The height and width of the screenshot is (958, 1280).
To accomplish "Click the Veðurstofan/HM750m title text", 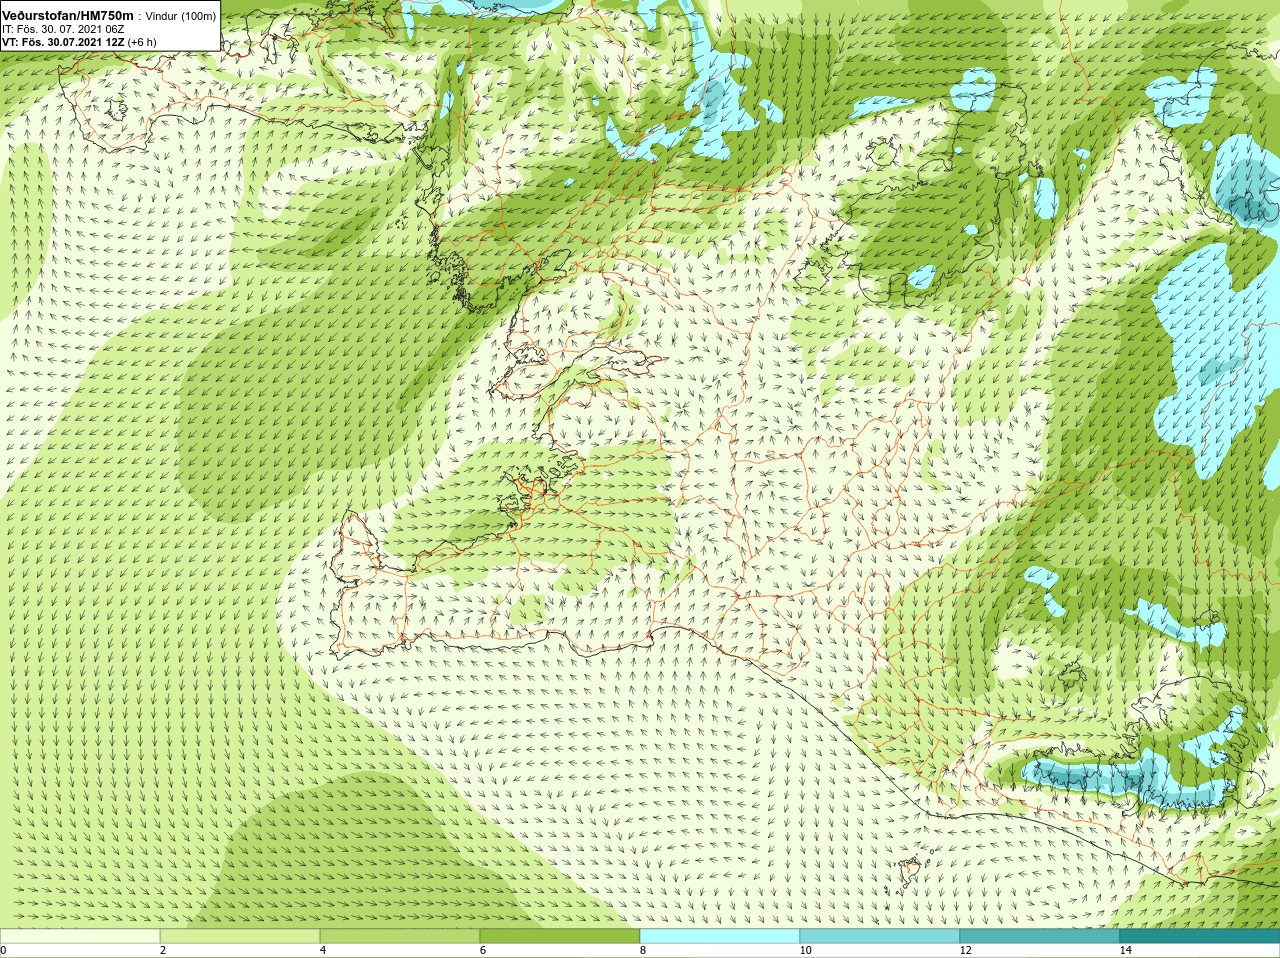I will tap(68, 15).
